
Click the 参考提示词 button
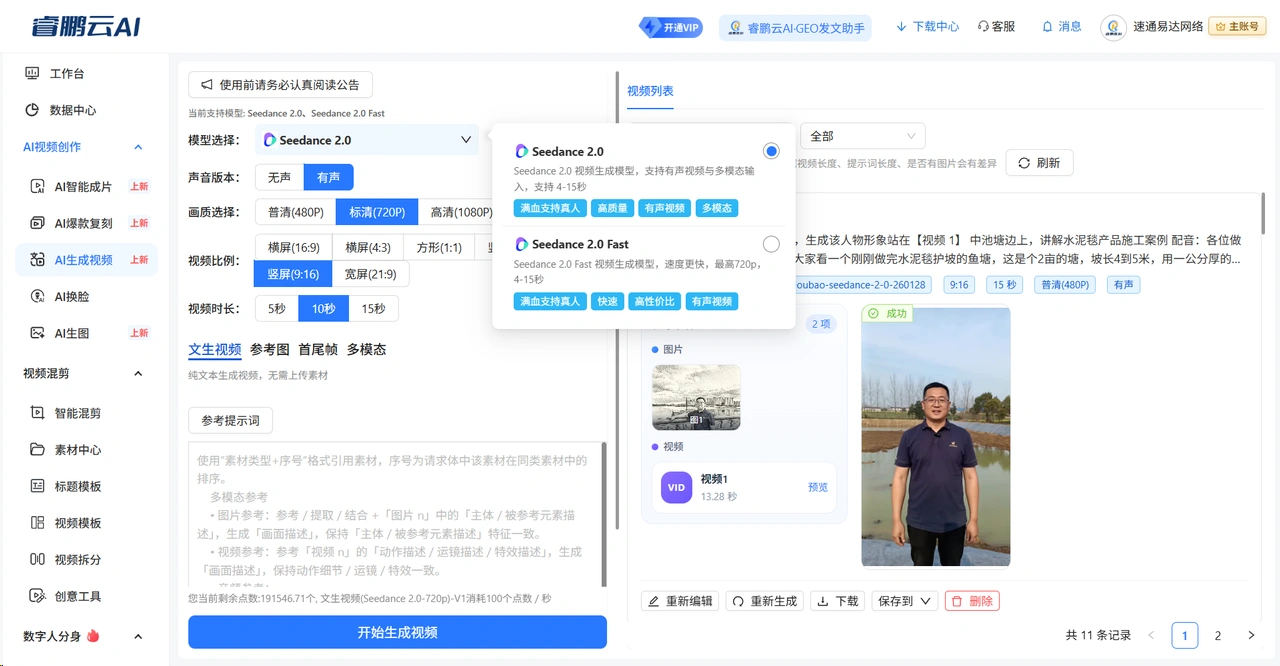point(230,421)
